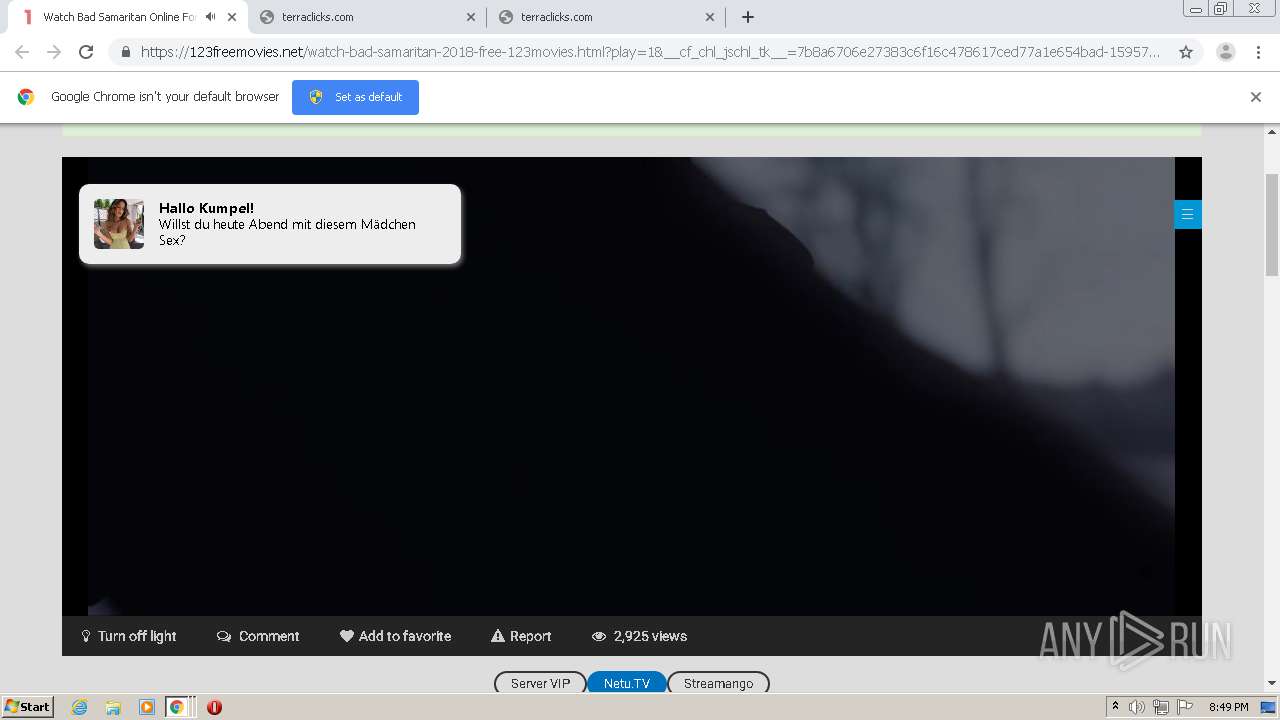Open a new browser tab
The height and width of the screenshot is (720, 1280).
pos(748,17)
